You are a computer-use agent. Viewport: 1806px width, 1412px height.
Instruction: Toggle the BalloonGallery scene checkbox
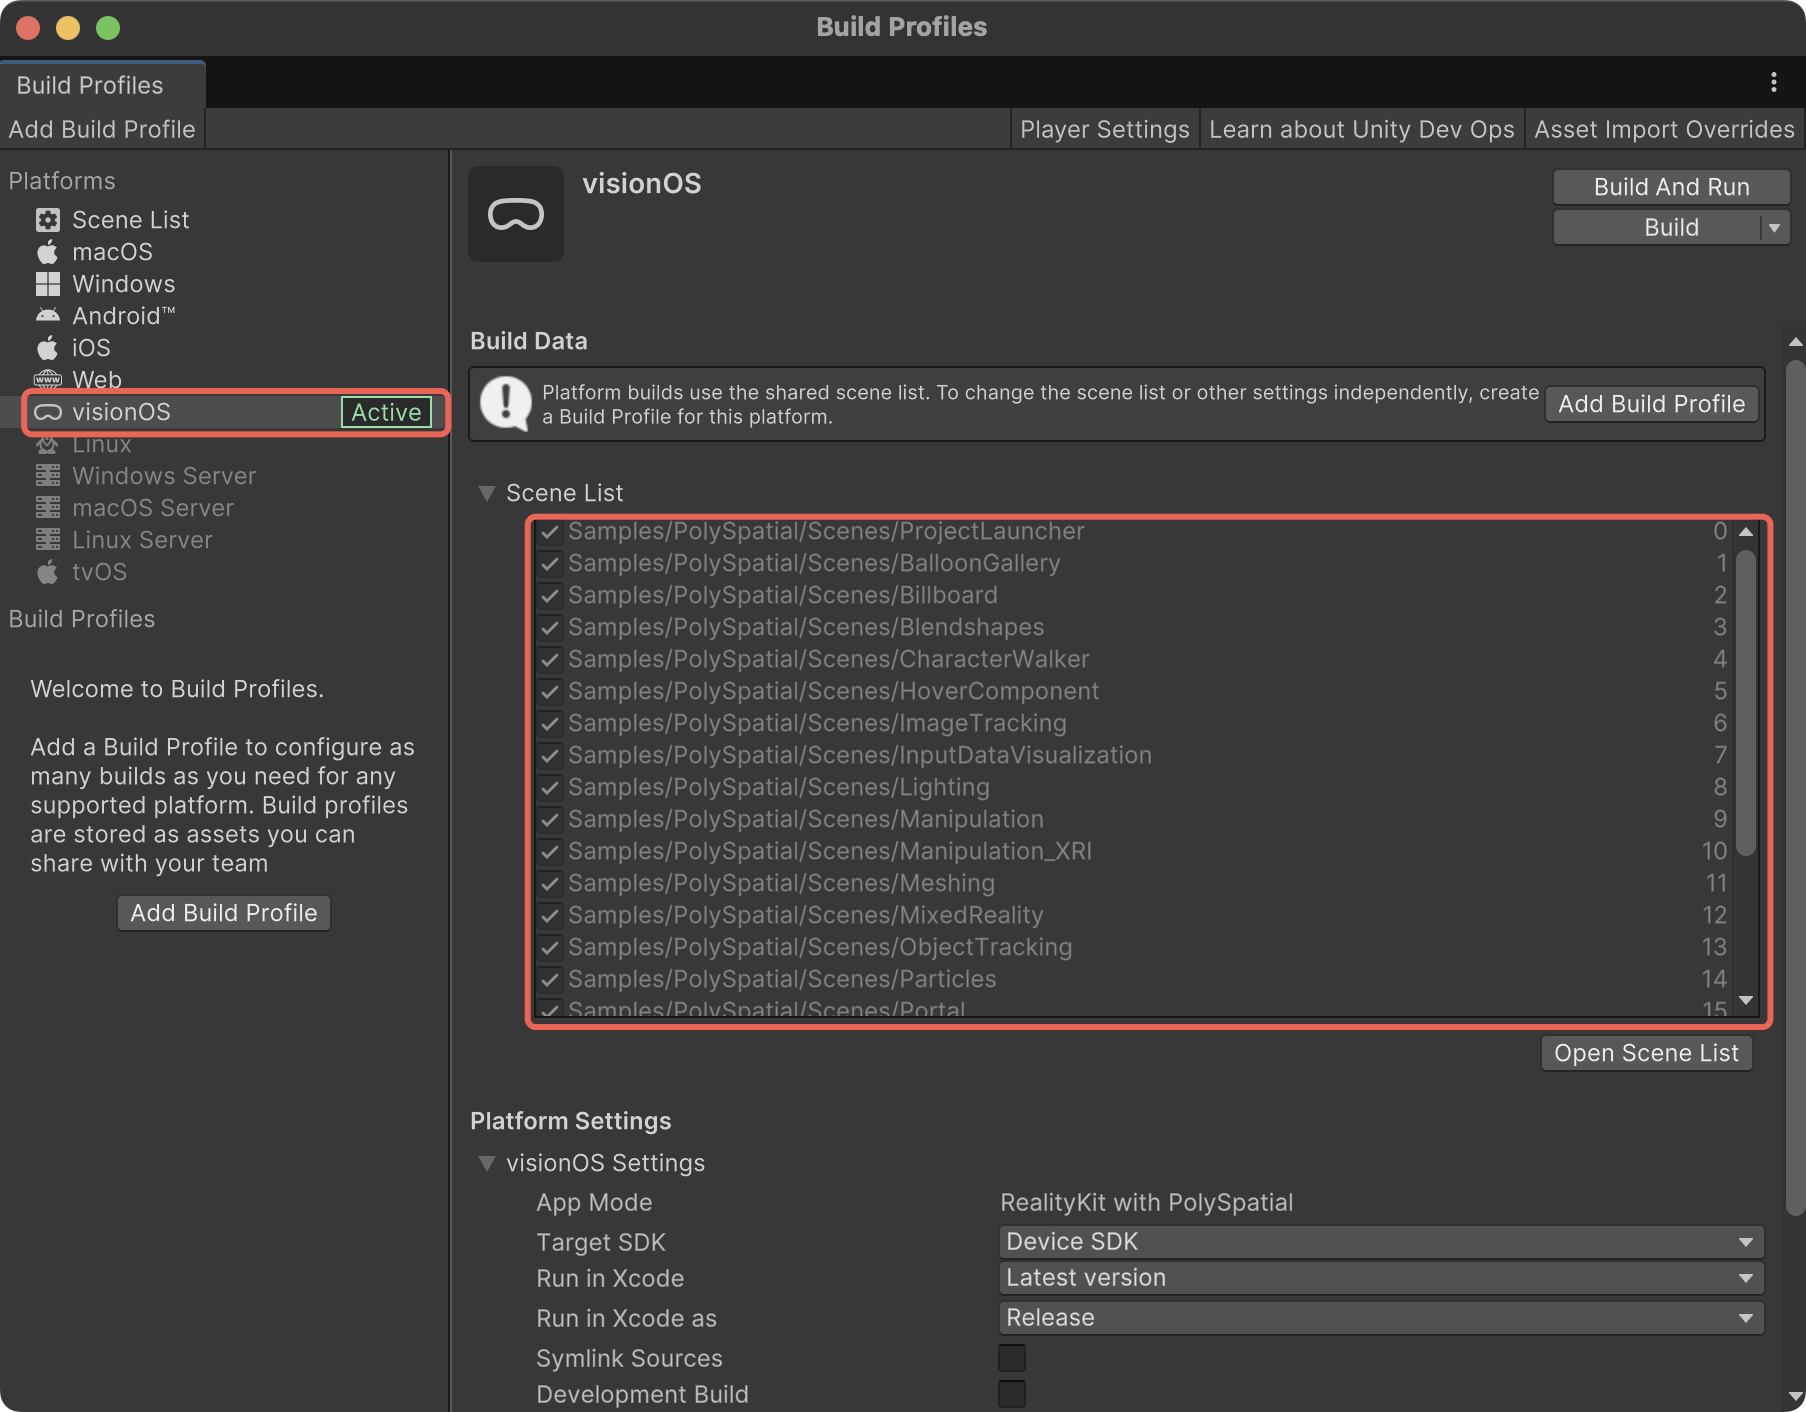point(549,564)
